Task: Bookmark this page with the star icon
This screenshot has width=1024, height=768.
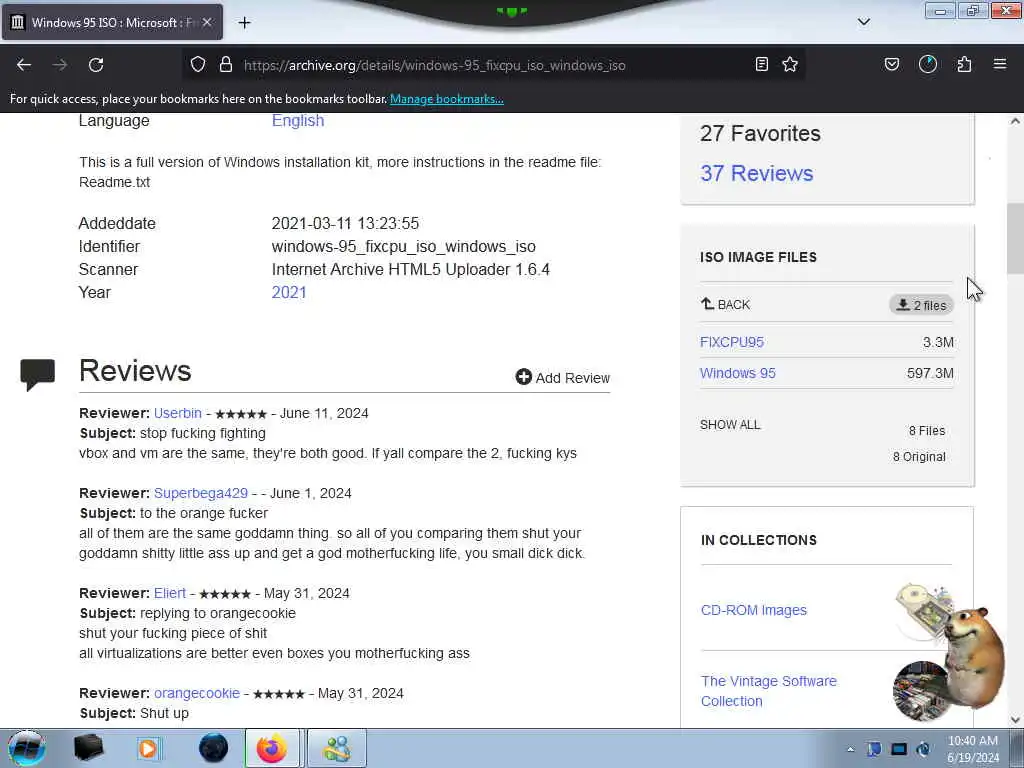Action: point(790,65)
